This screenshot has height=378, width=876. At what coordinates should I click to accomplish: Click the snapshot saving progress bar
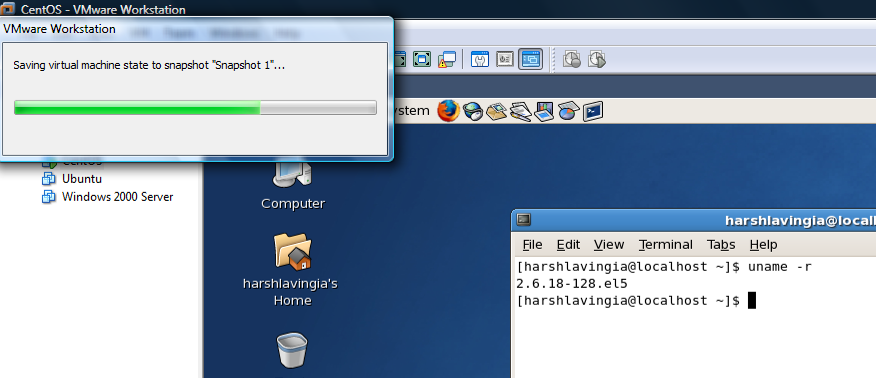(x=195, y=108)
